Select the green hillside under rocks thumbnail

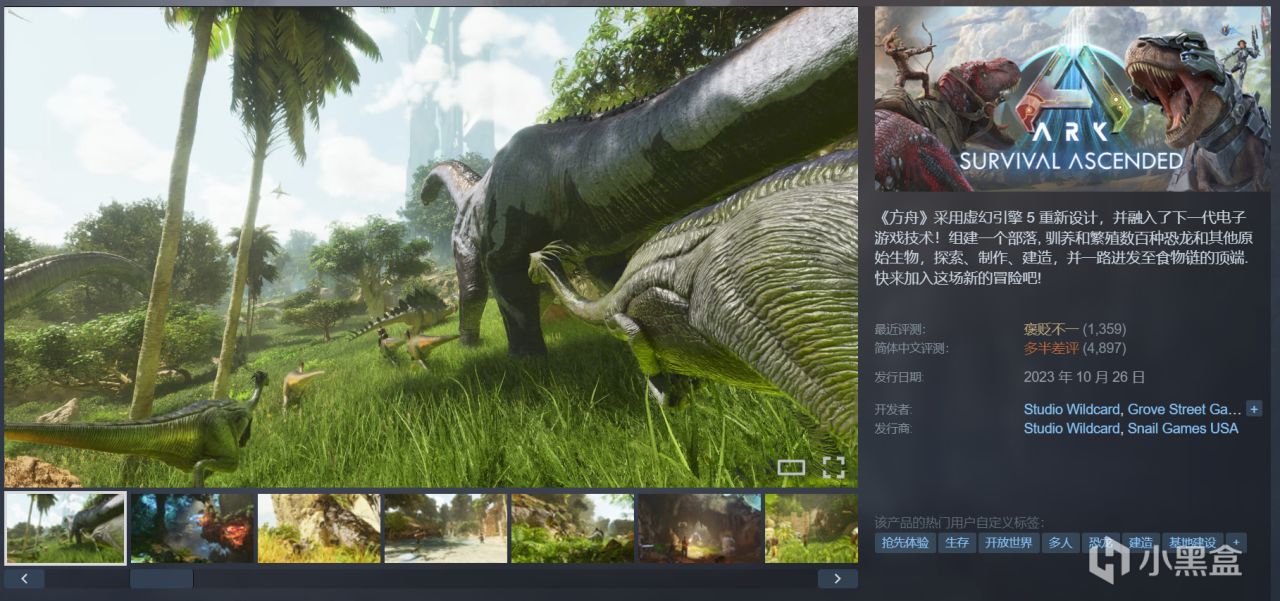click(572, 528)
